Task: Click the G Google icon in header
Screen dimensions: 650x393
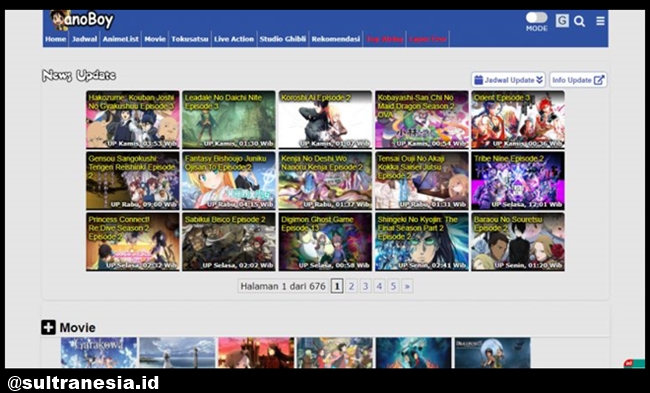Action: click(x=562, y=21)
